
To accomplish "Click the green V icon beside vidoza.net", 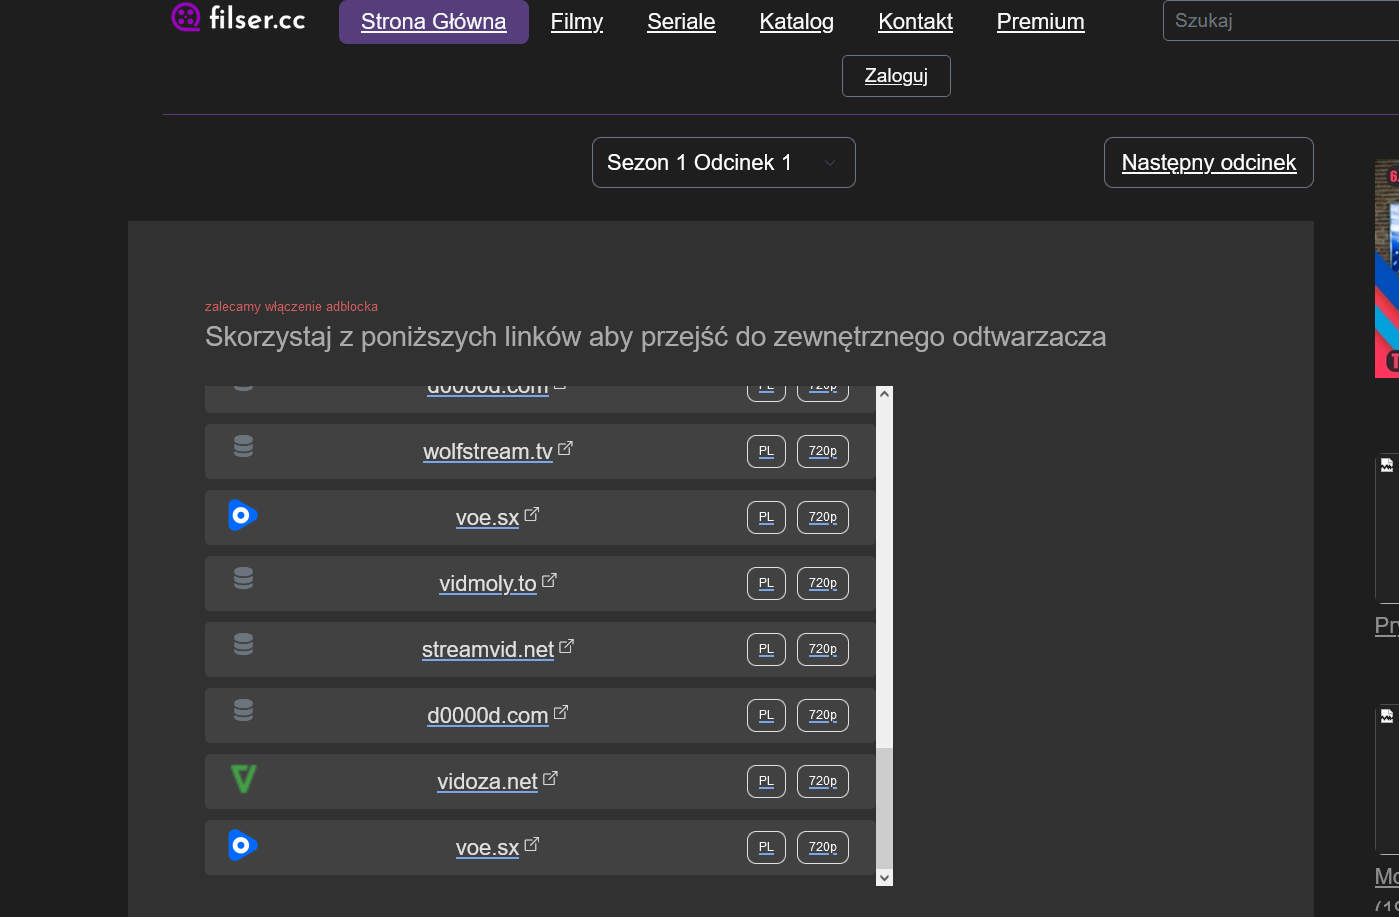I will point(243,779).
